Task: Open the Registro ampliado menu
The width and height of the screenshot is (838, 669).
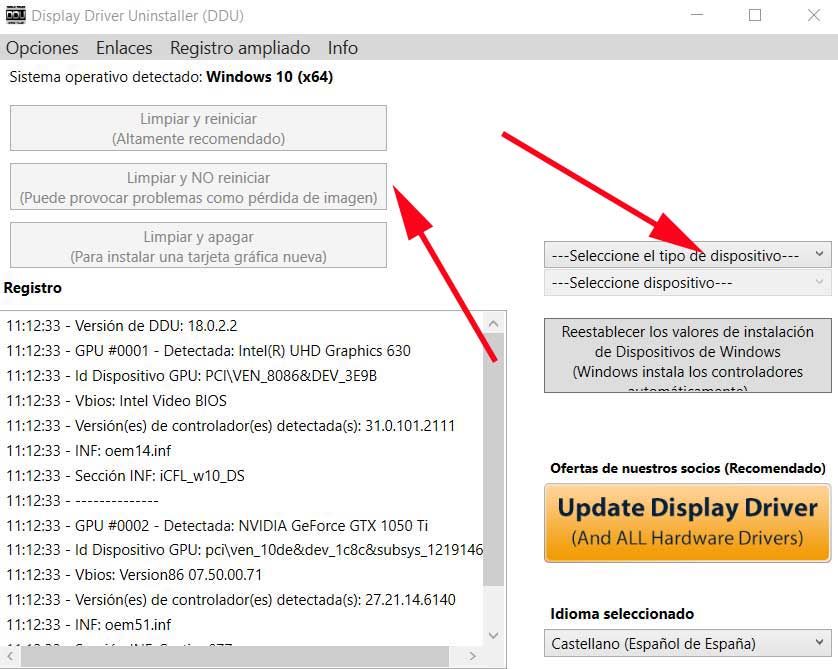Action: coord(240,48)
